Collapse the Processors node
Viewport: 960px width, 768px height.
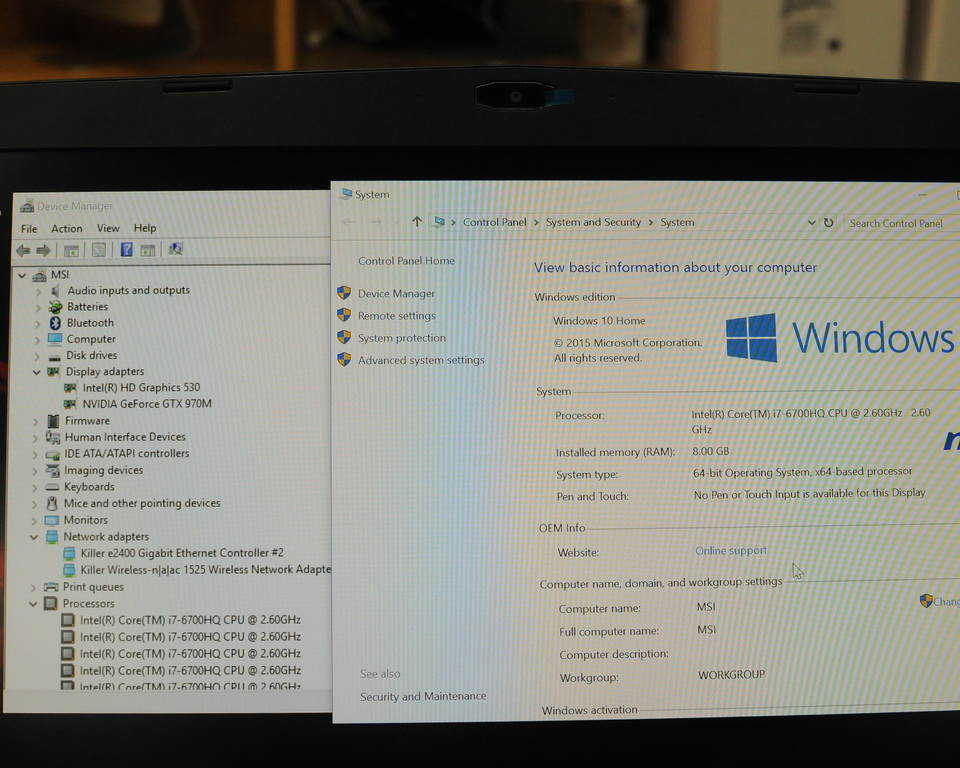[33, 604]
